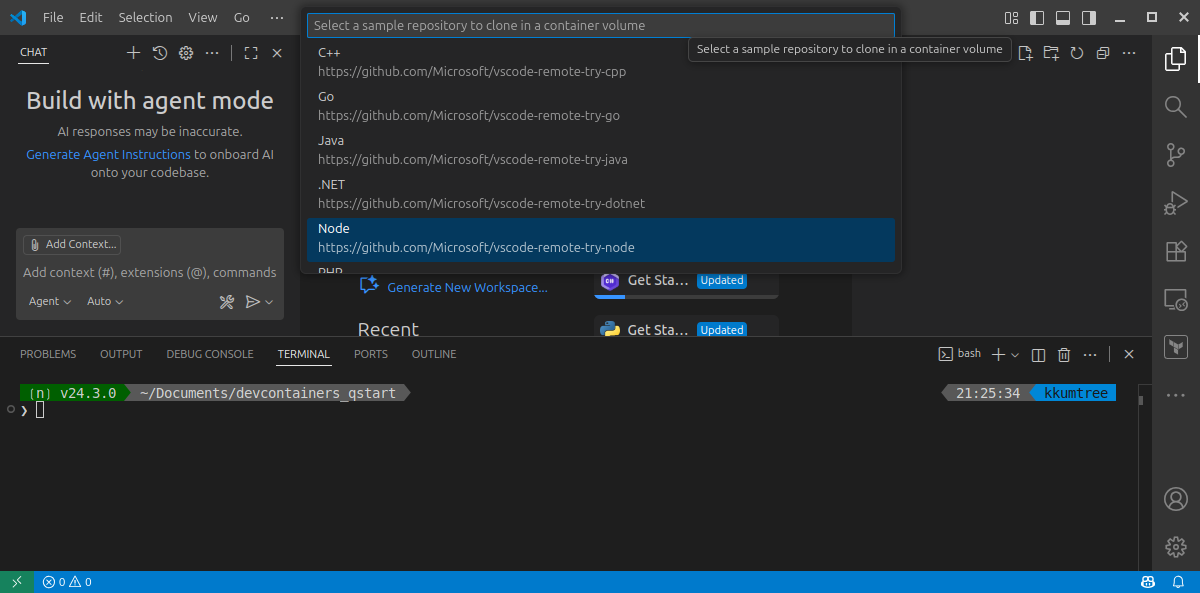Expand send options dropdown arrow
The height and width of the screenshot is (593, 1200).
pyautogui.click(x=269, y=302)
